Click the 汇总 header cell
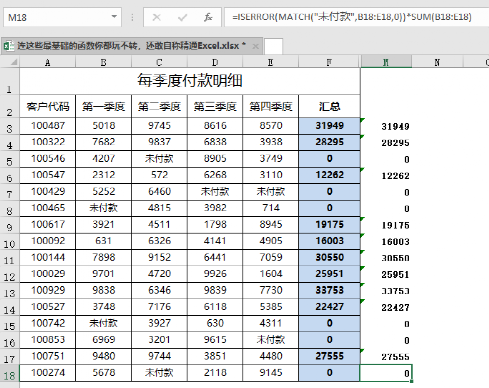Screen dimensions: 489x388 click(329, 106)
